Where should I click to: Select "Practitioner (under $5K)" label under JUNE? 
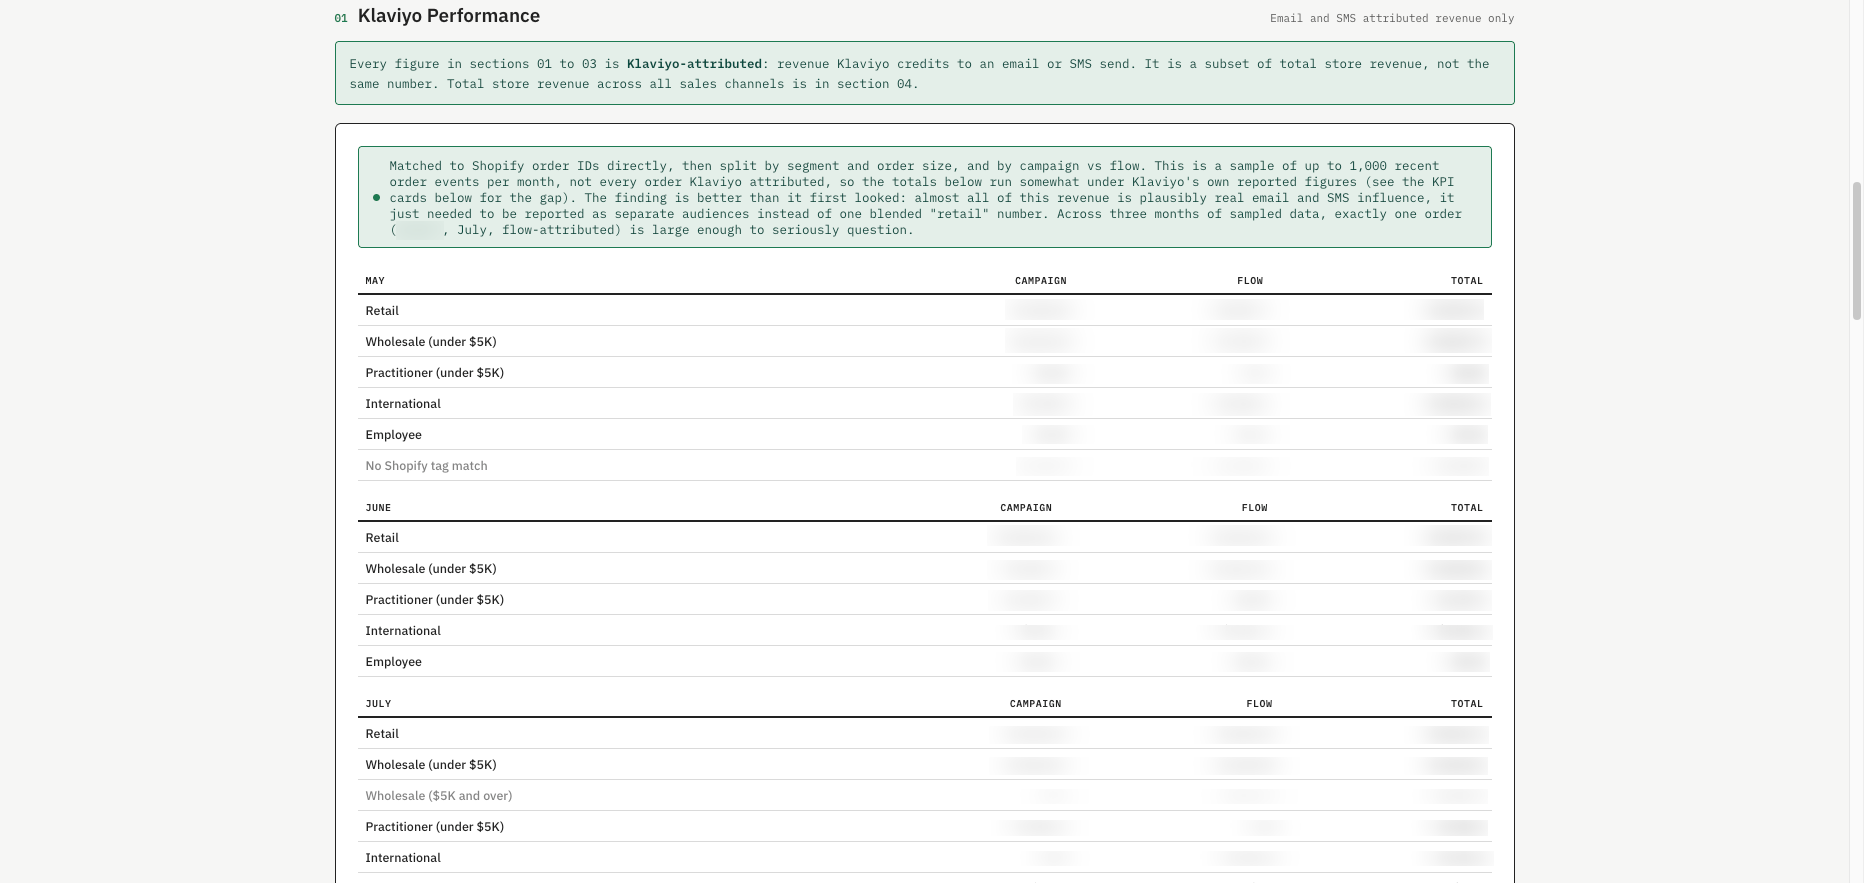click(x=435, y=600)
